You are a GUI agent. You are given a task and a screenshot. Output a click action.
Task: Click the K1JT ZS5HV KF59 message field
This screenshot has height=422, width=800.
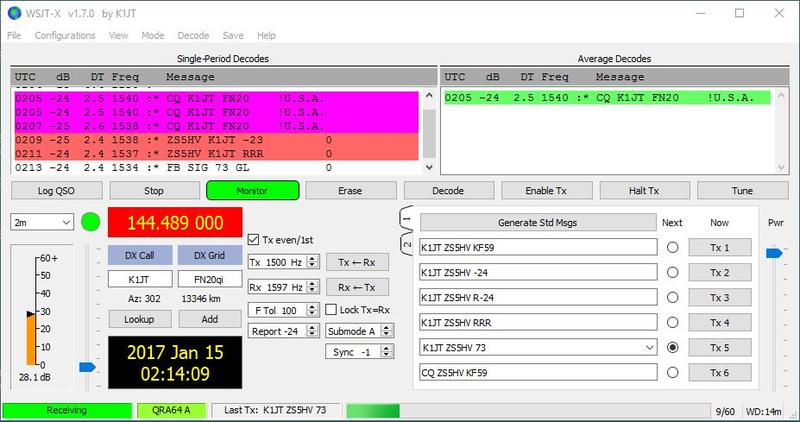538,247
